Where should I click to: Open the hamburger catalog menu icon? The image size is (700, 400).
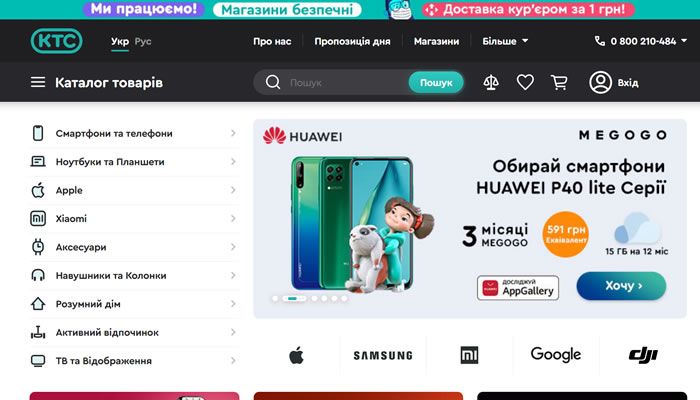pos(38,82)
